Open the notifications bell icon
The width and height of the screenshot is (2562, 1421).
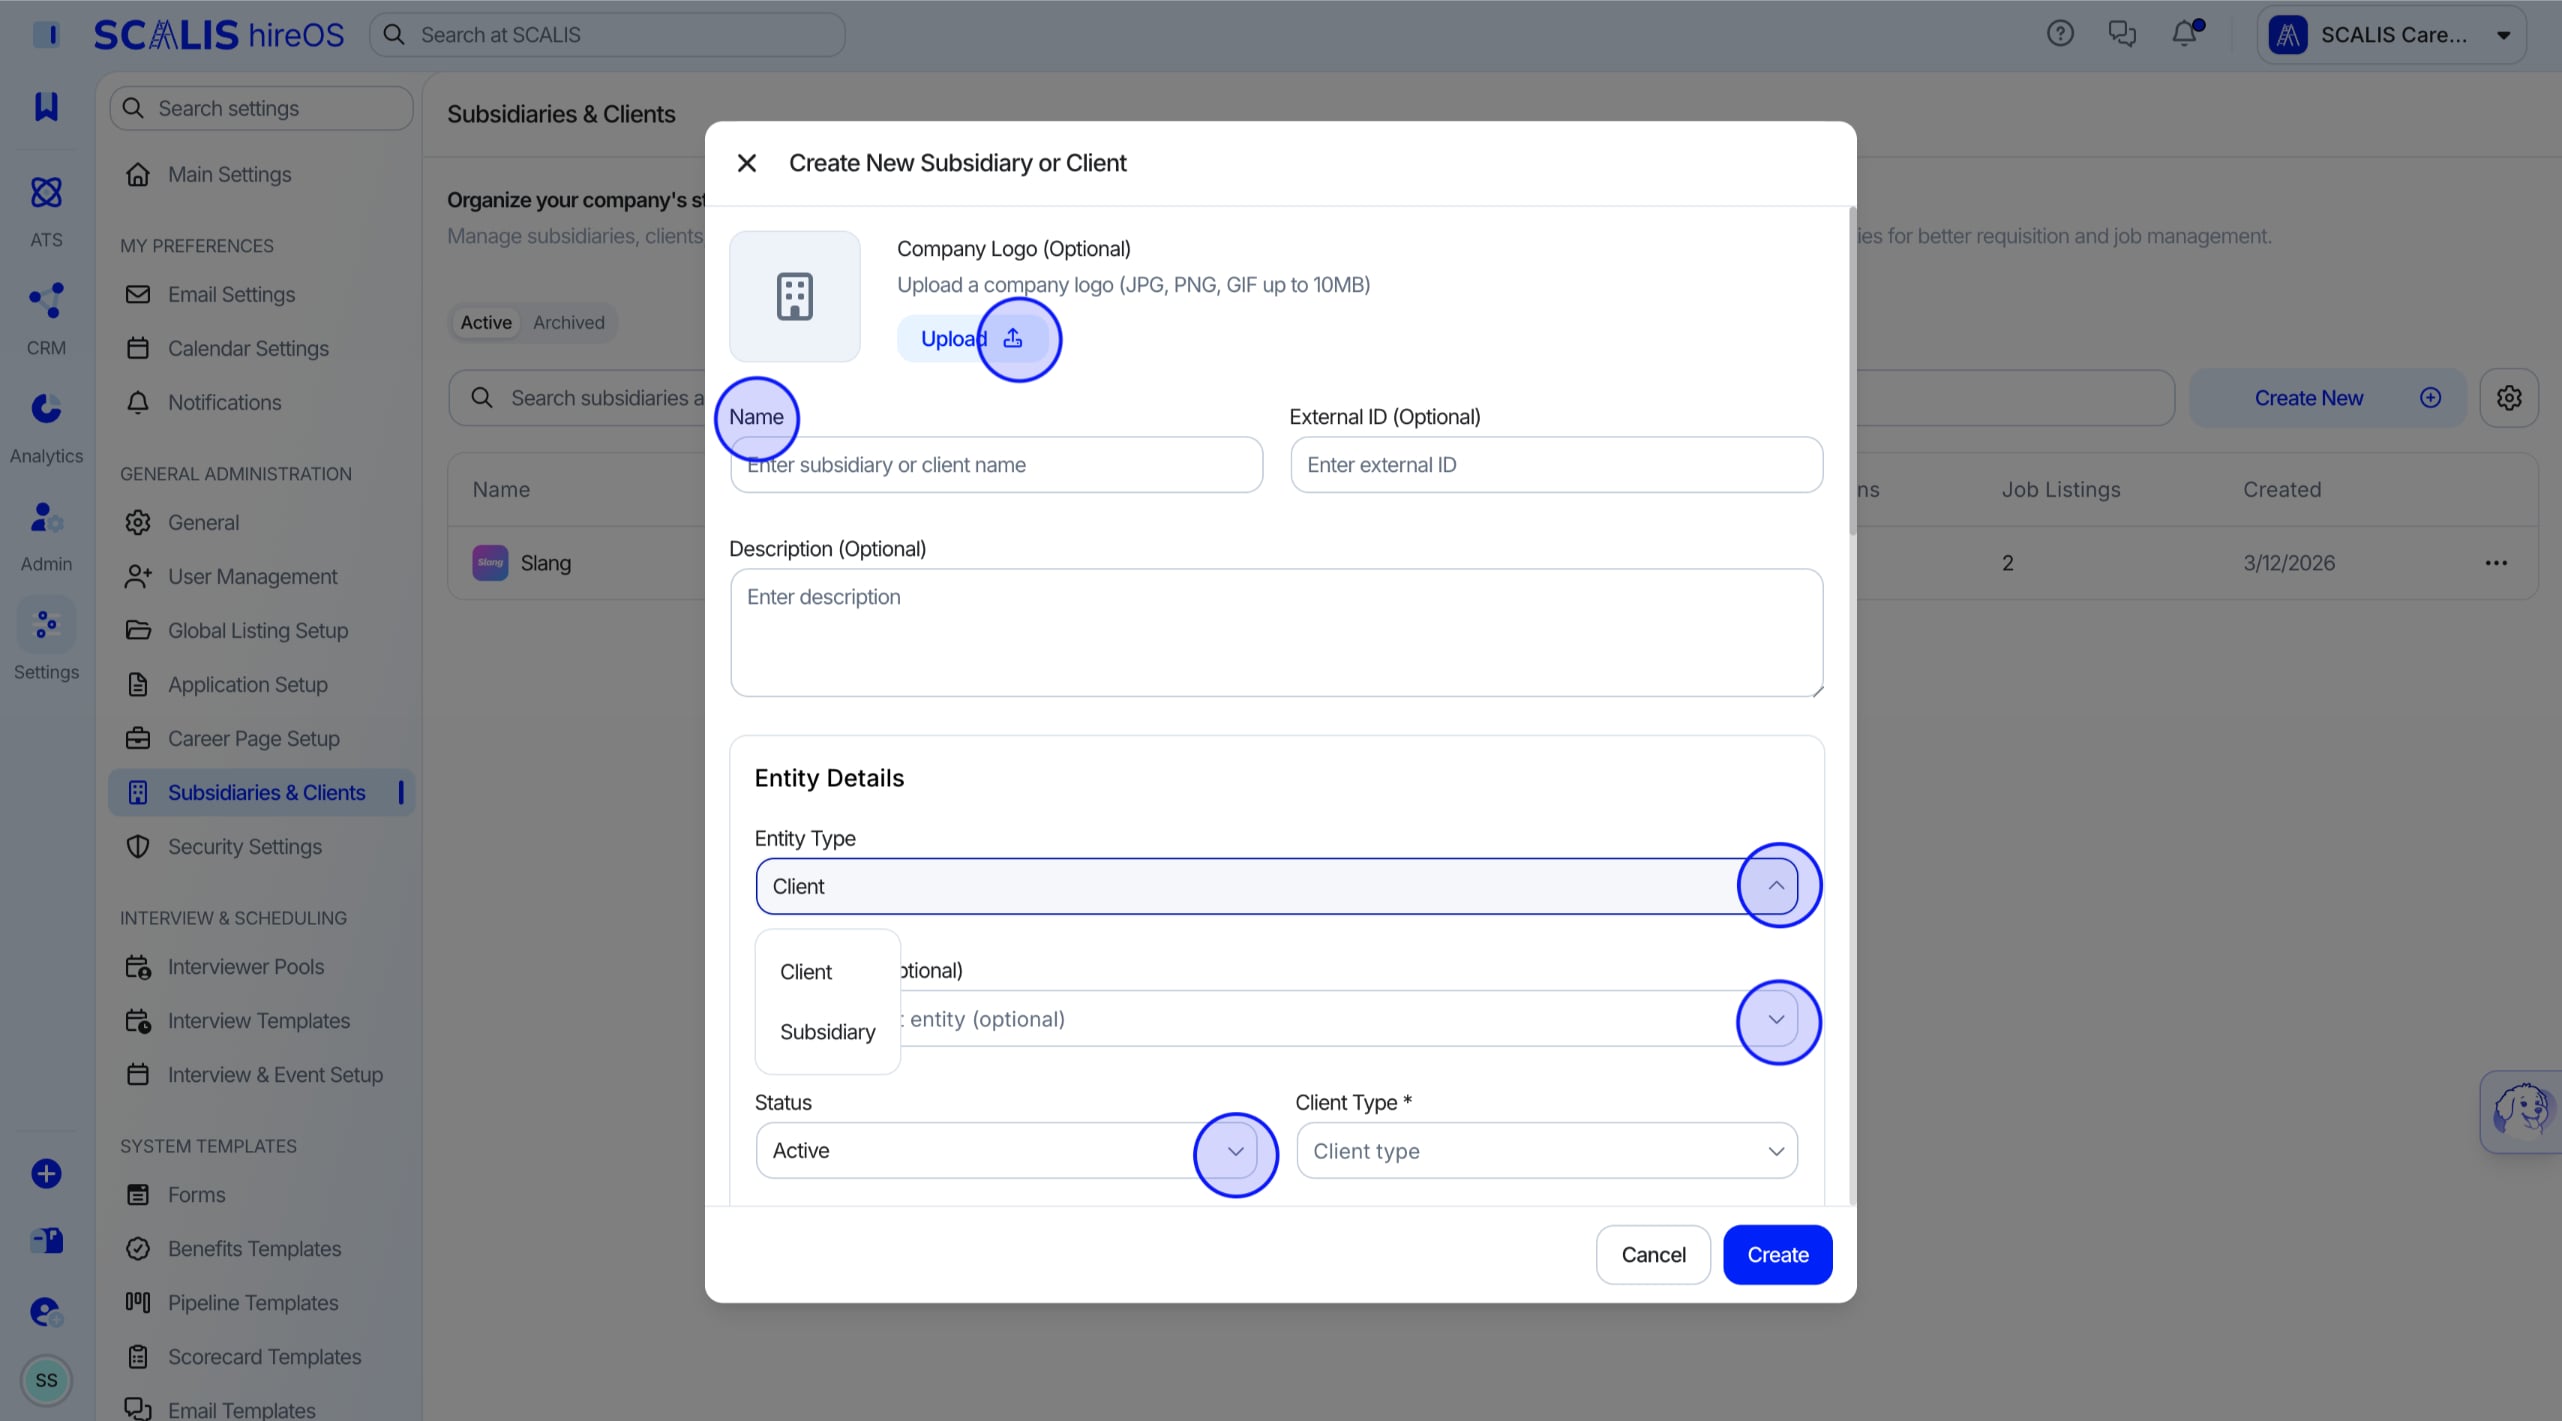(x=2185, y=34)
